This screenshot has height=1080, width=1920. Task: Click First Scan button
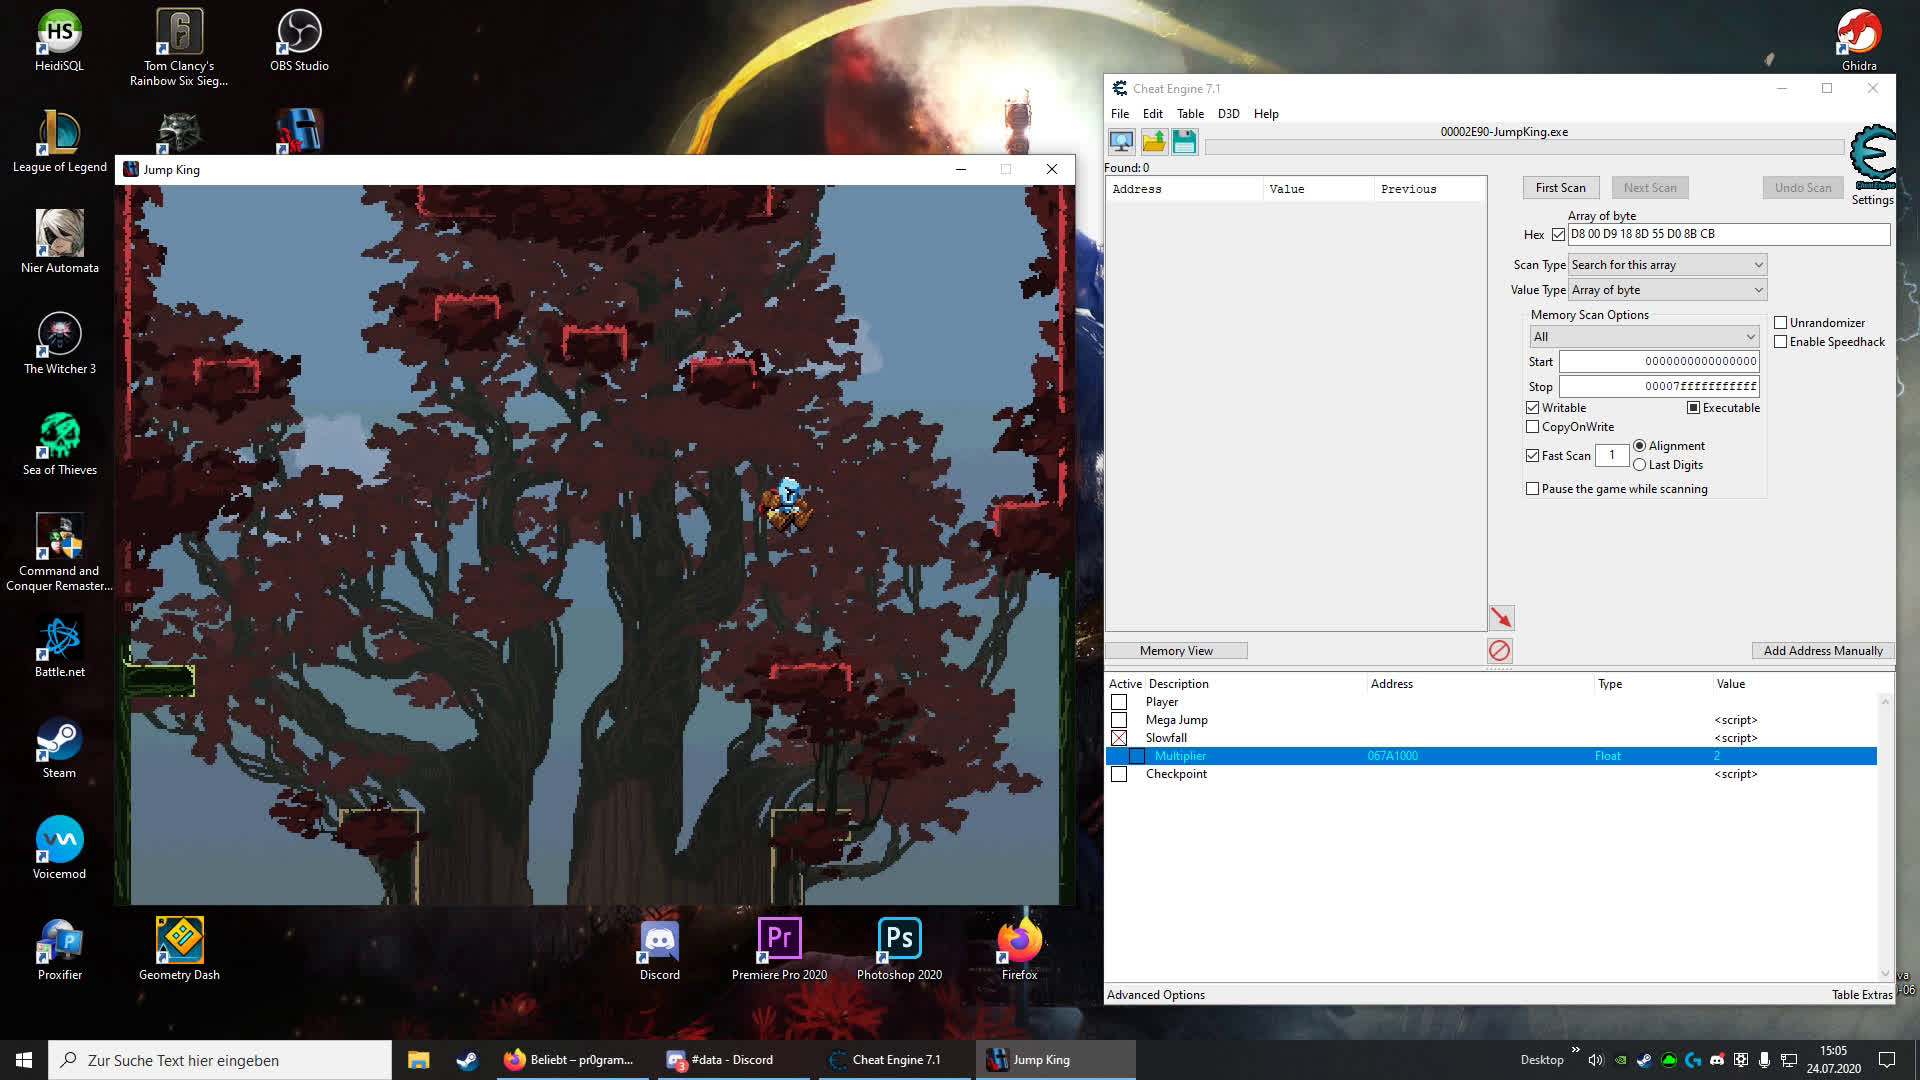pyautogui.click(x=1560, y=188)
